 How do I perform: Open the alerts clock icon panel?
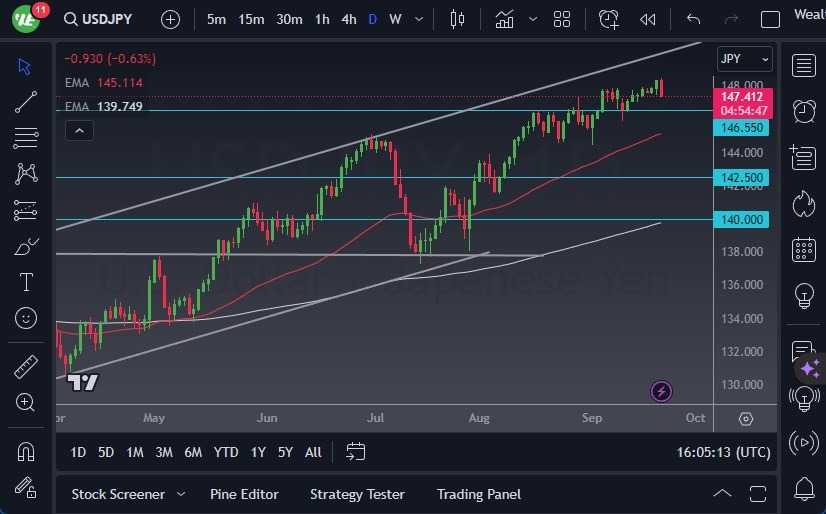pyautogui.click(x=802, y=110)
